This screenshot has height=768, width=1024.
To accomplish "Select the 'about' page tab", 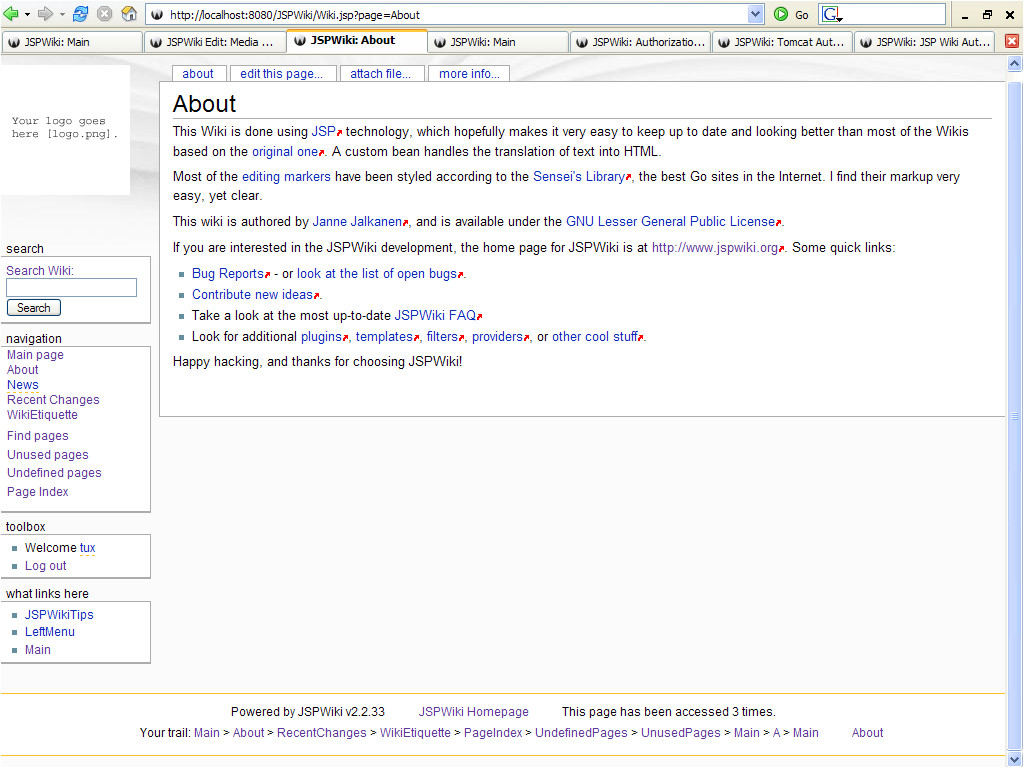I will pyautogui.click(x=198, y=74).
